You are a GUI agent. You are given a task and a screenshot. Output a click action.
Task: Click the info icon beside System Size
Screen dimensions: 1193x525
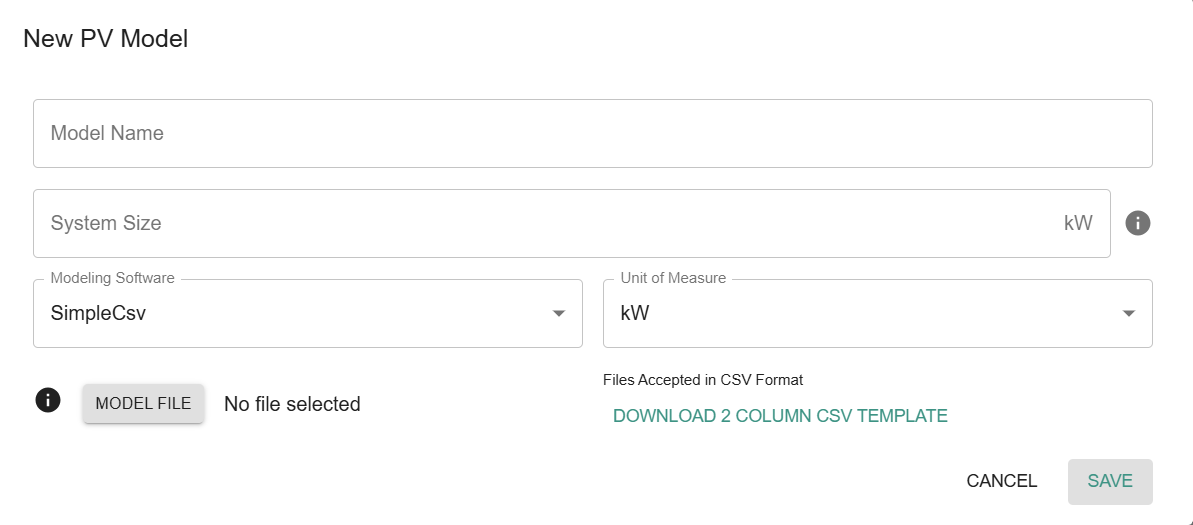1138,223
